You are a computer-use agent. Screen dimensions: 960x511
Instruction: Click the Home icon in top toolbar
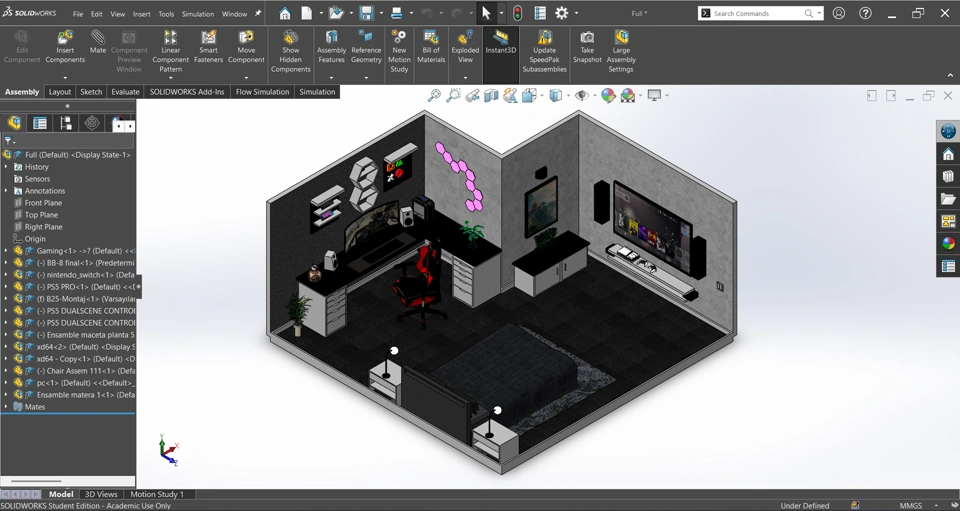point(285,13)
